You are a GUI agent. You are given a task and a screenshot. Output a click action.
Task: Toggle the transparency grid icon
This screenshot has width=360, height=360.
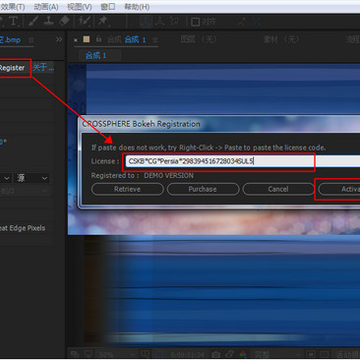[324, 354]
